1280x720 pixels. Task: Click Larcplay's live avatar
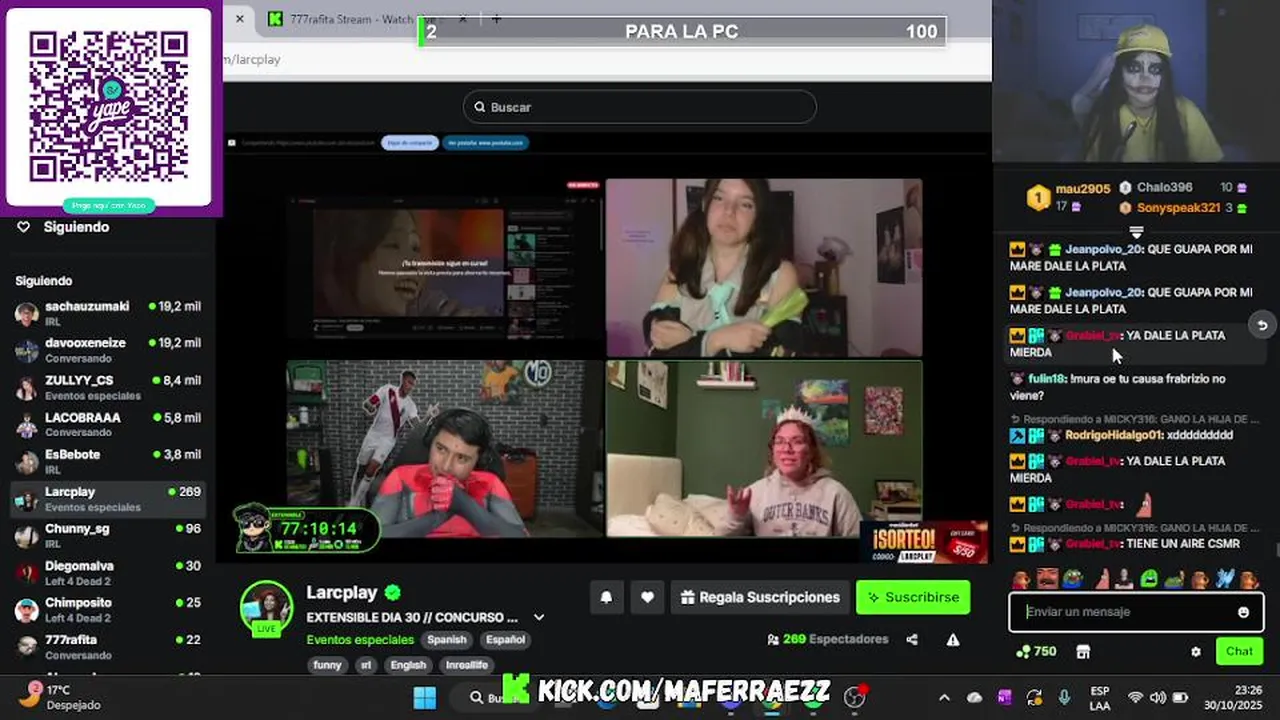[266, 607]
